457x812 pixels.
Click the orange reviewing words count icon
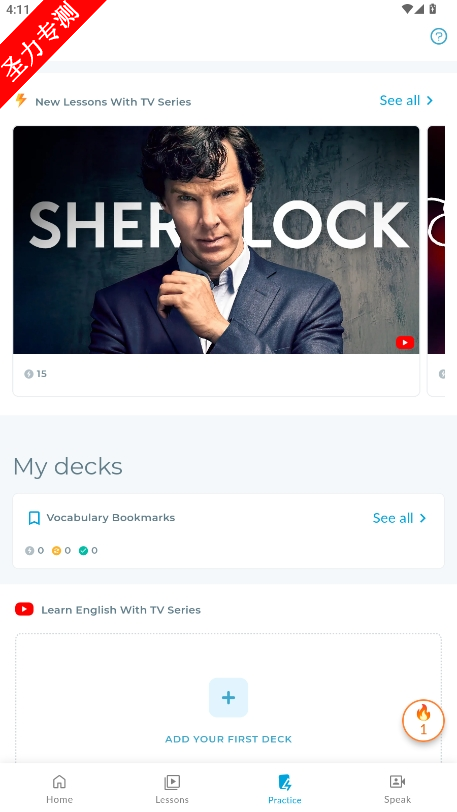(56, 550)
